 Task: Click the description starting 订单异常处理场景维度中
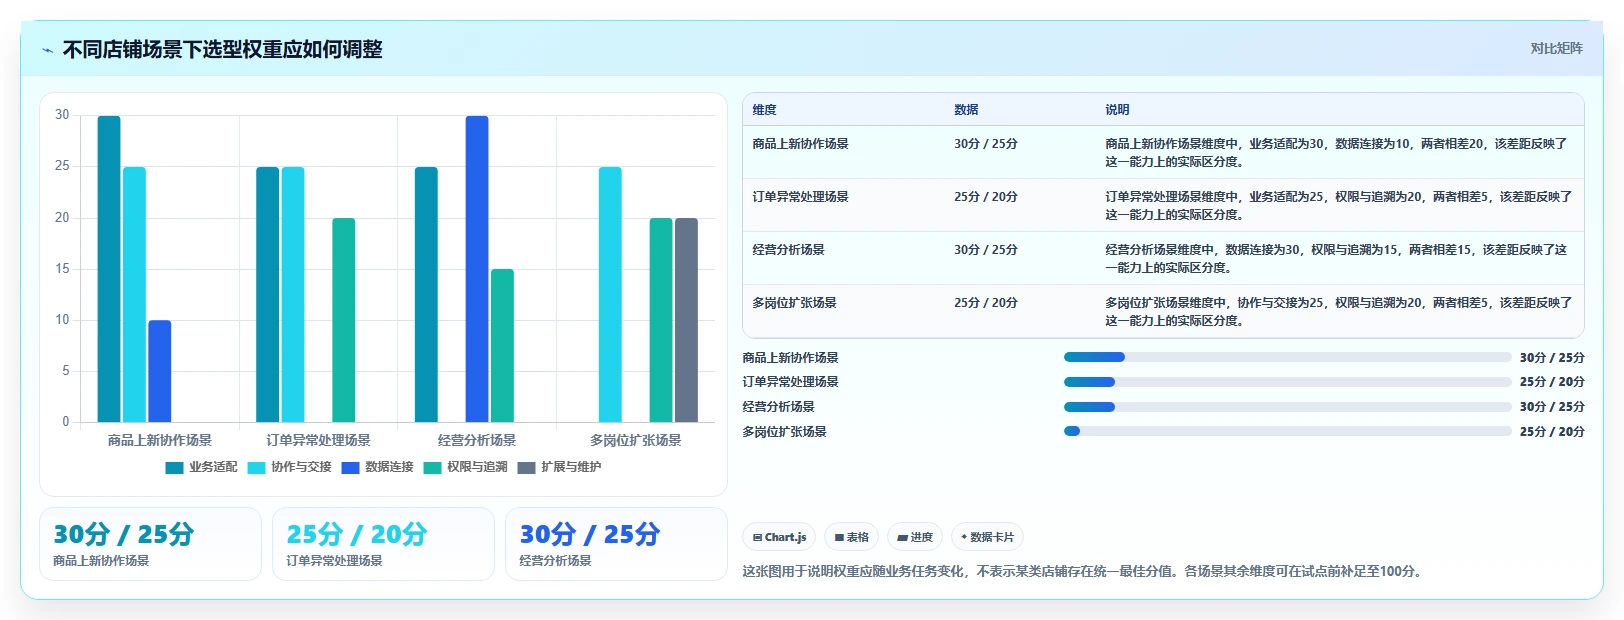[1339, 206]
